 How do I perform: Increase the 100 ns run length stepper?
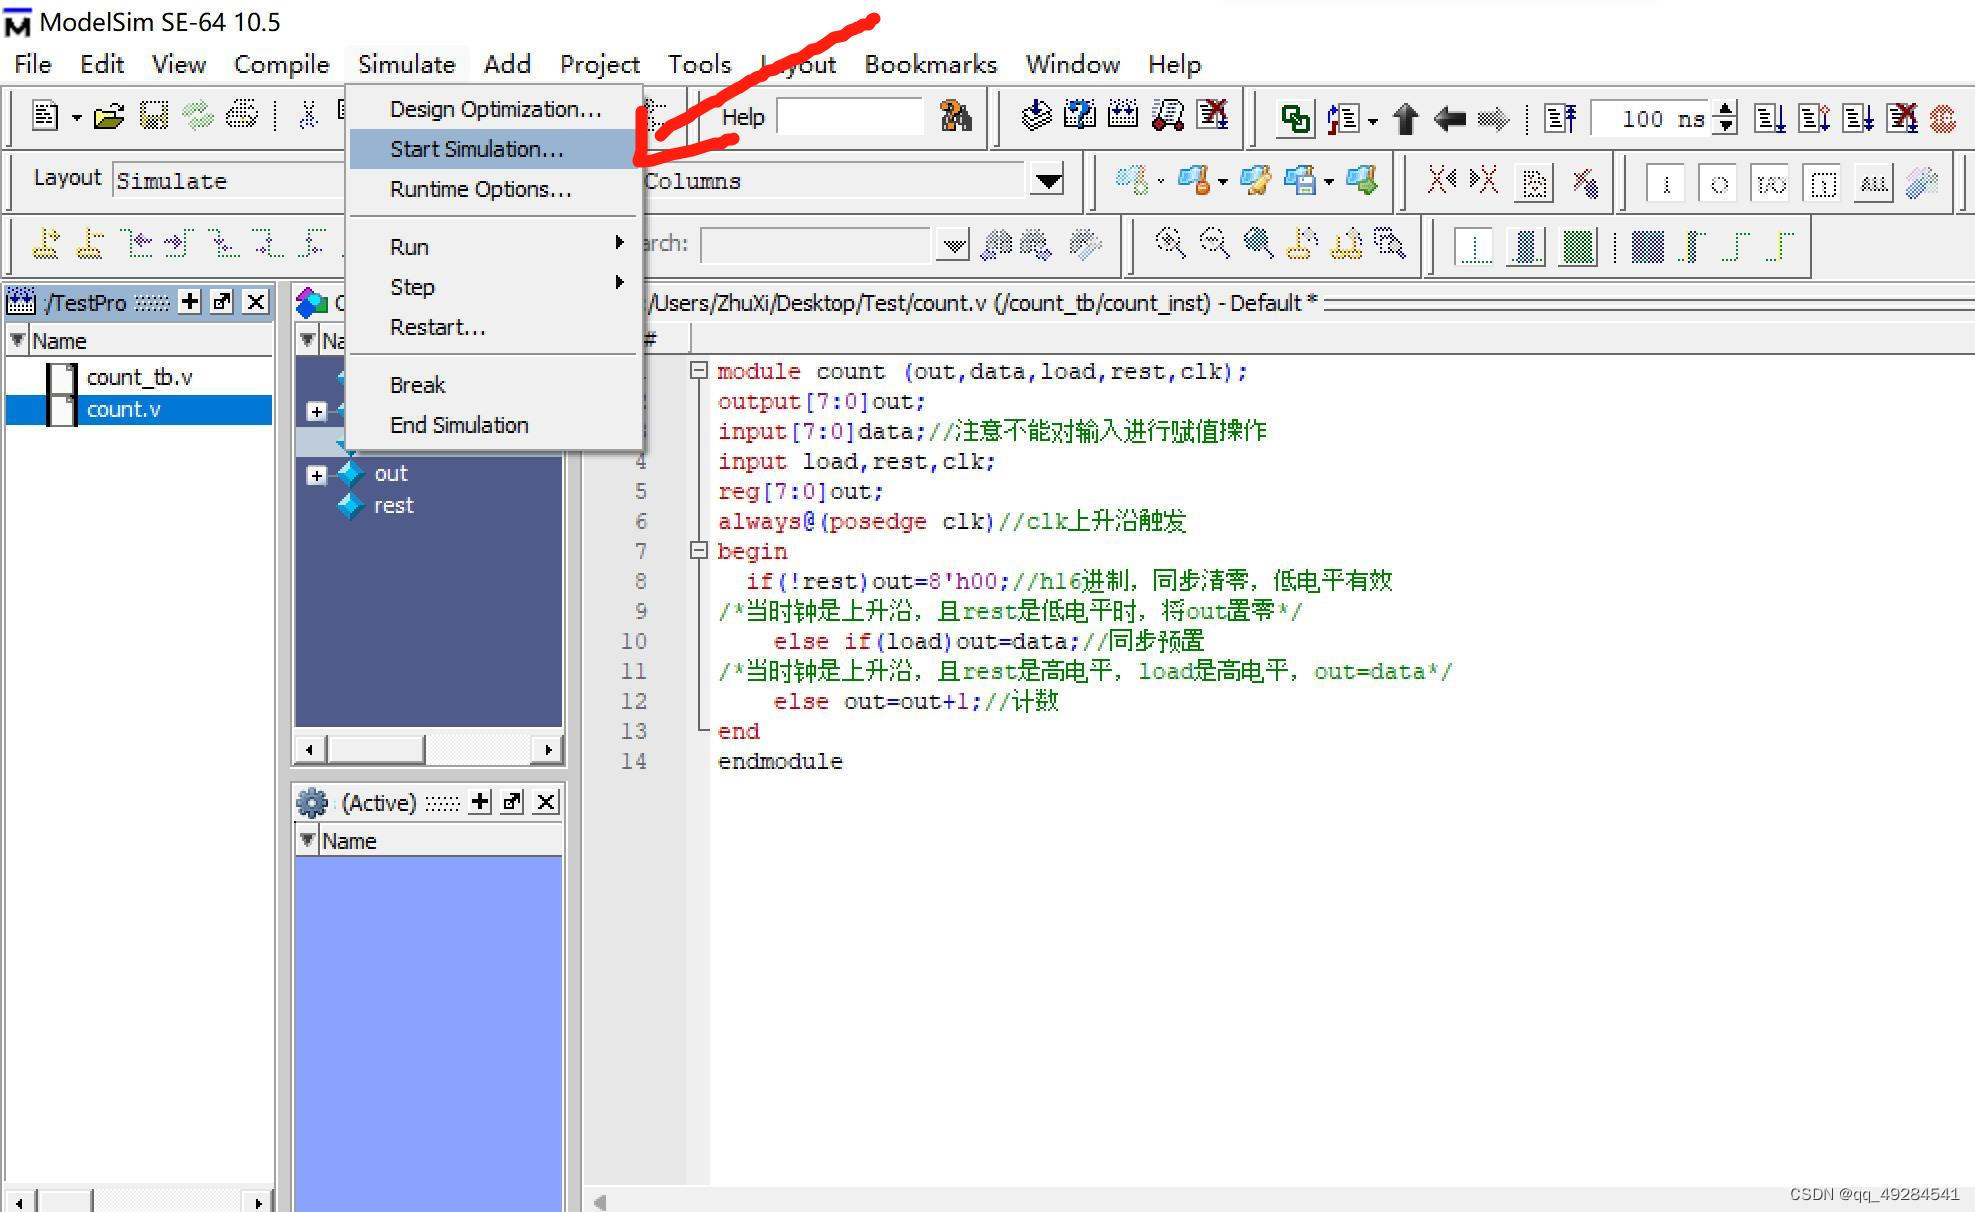[x=1725, y=110]
